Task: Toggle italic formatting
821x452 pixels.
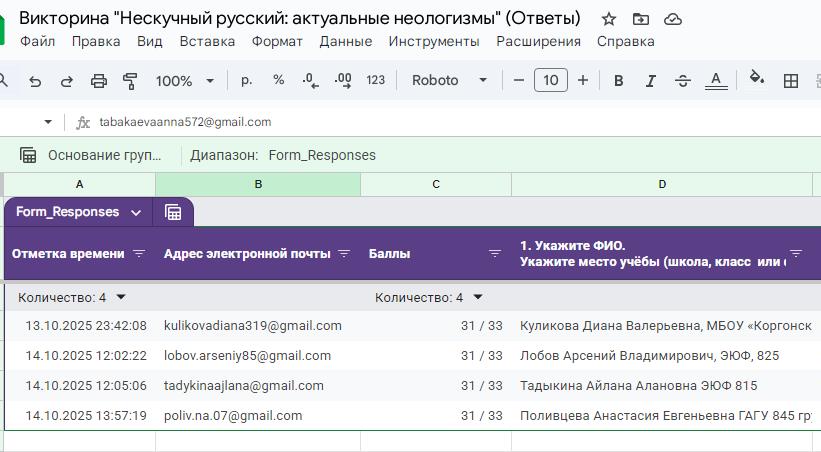Action: tap(651, 81)
